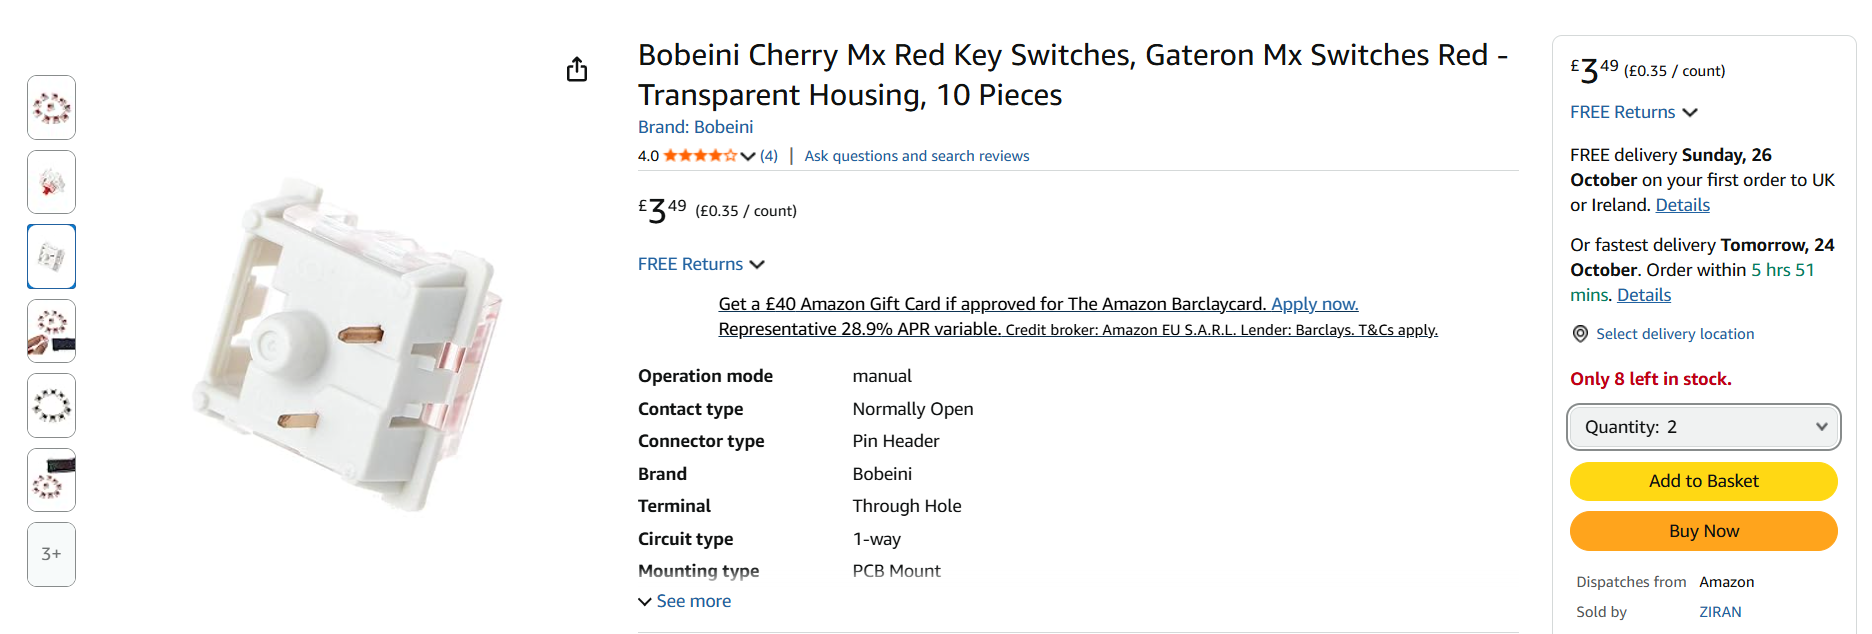Click Add to Basket button

tap(1703, 481)
